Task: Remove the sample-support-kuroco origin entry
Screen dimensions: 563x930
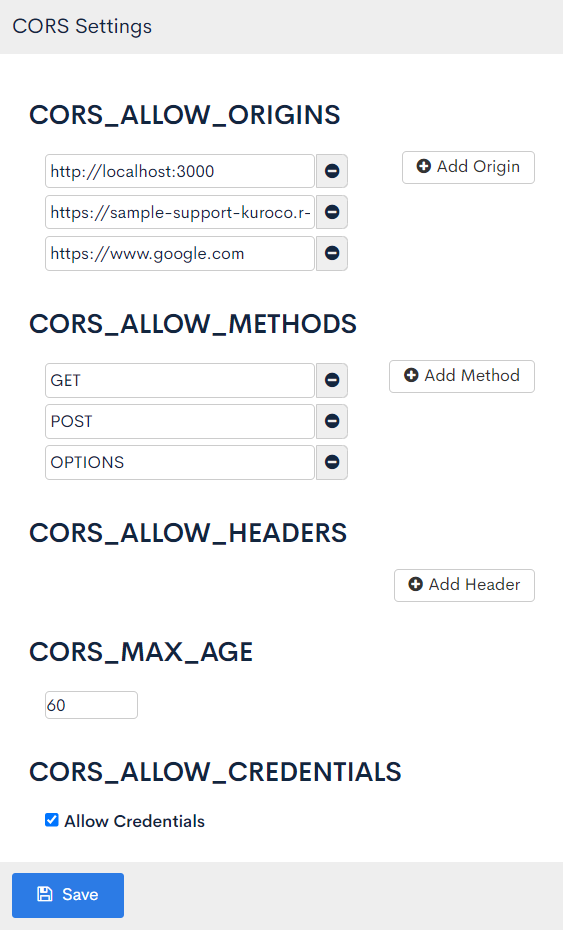Action: [332, 212]
